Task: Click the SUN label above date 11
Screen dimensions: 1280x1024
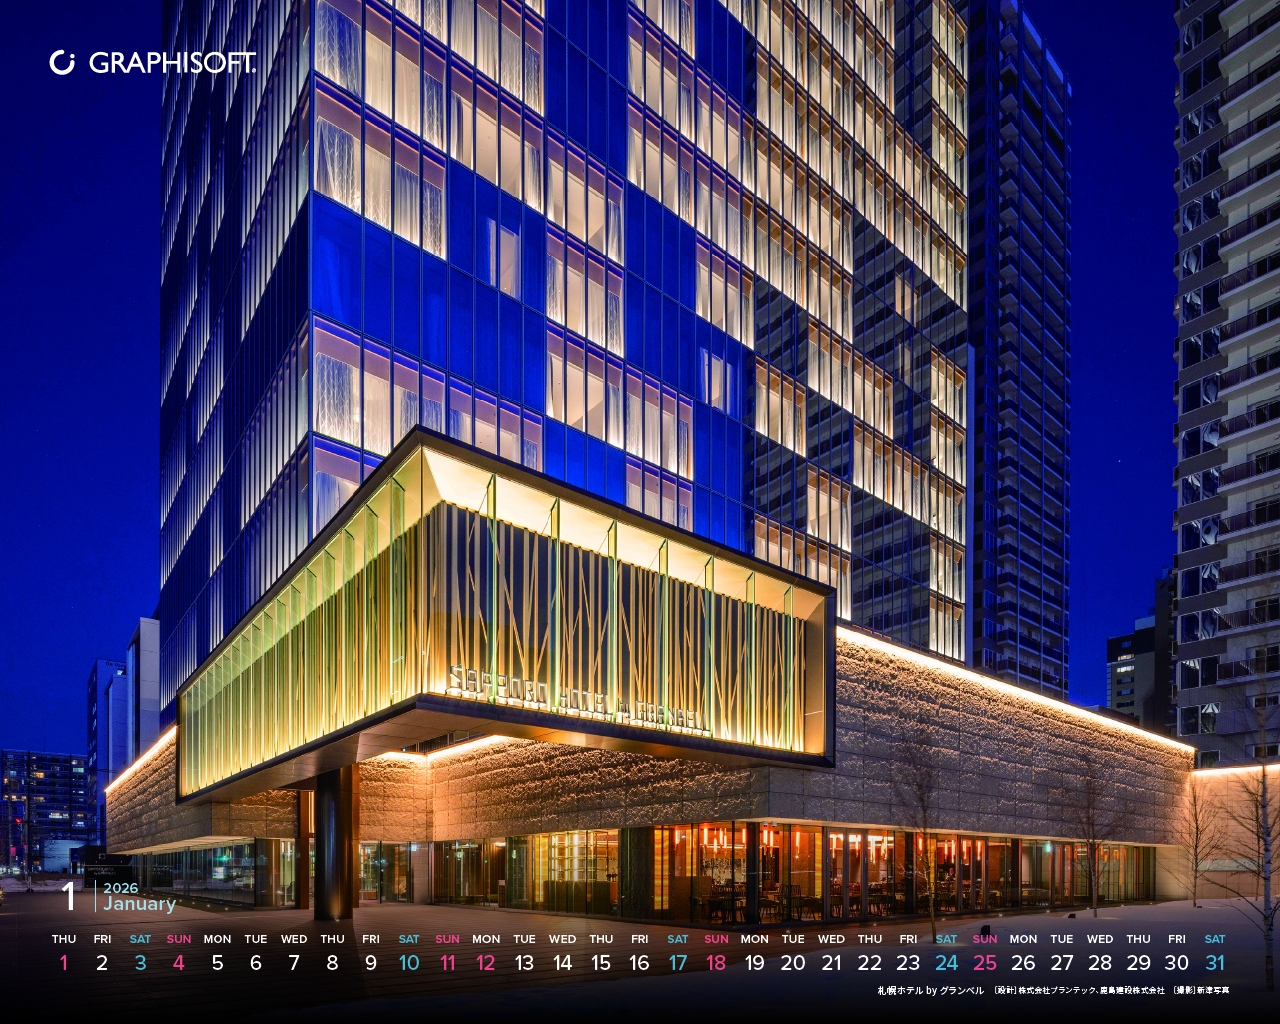Action: click(448, 939)
